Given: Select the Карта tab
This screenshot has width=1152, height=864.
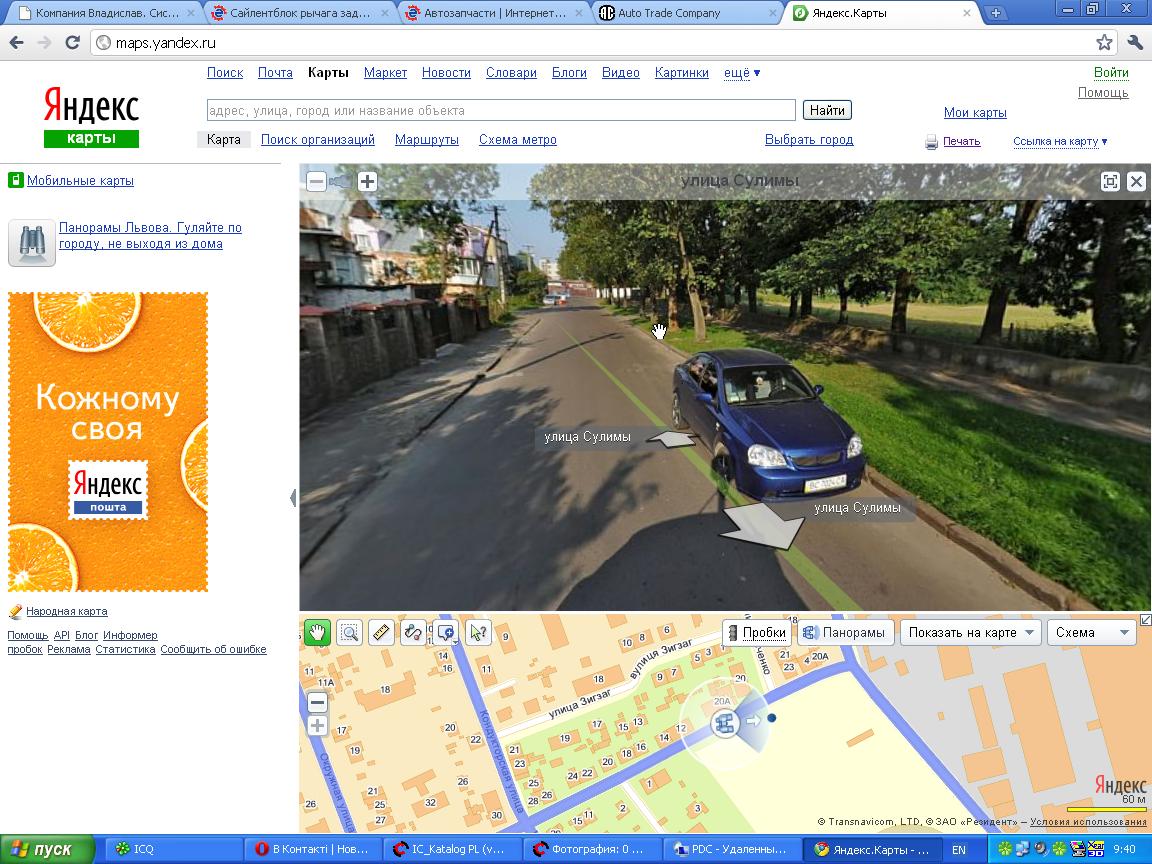Looking at the screenshot, I should pyautogui.click(x=223, y=140).
